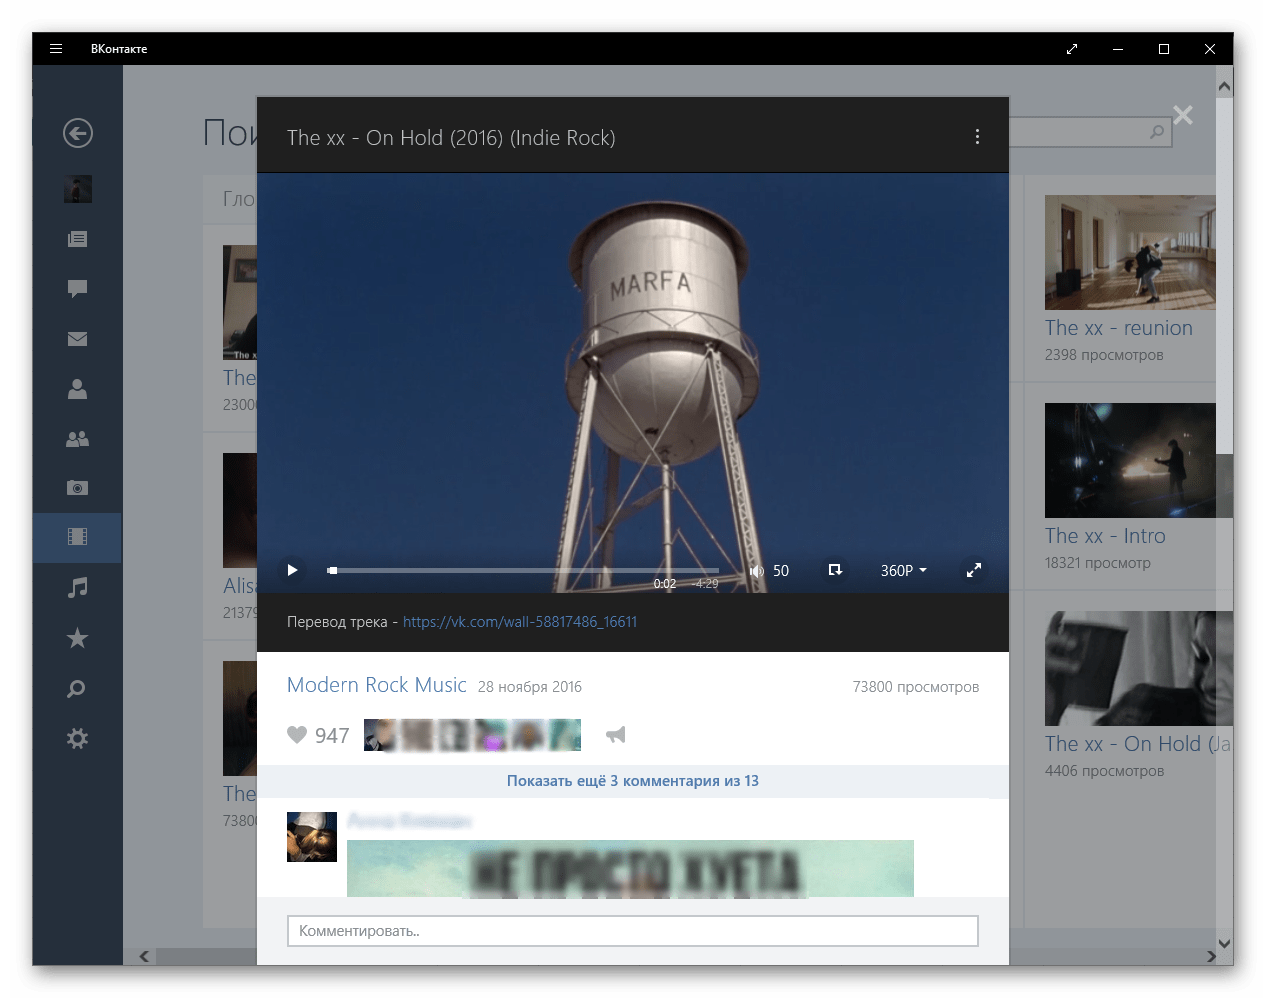Open the vk.com/wall-58817486_16611 link
1266x998 pixels.
[x=520, y=622]
